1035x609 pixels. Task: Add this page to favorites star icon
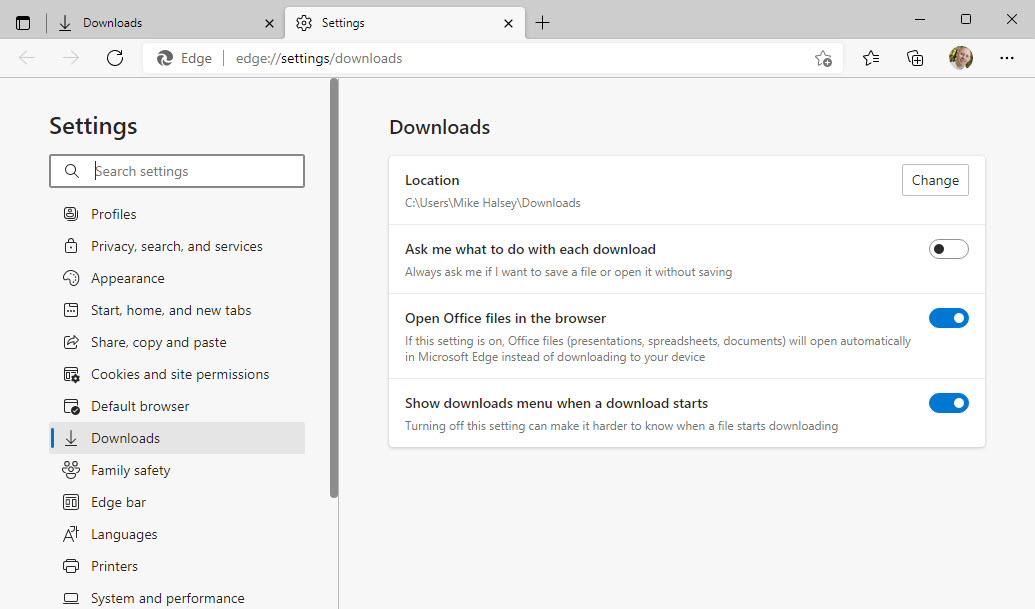[x=822, y=58]
